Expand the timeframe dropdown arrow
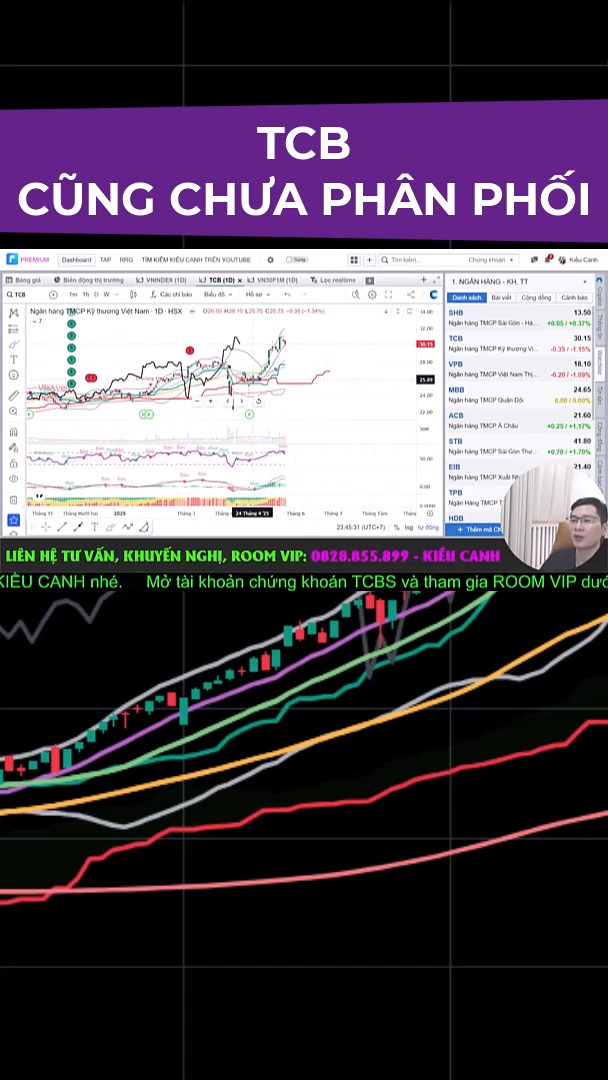This screenshot has width=608, height=1080. [116, 294]
